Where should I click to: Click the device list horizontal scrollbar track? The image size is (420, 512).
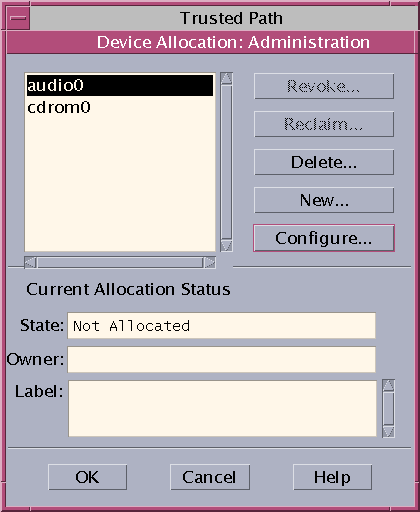[120, 263]
